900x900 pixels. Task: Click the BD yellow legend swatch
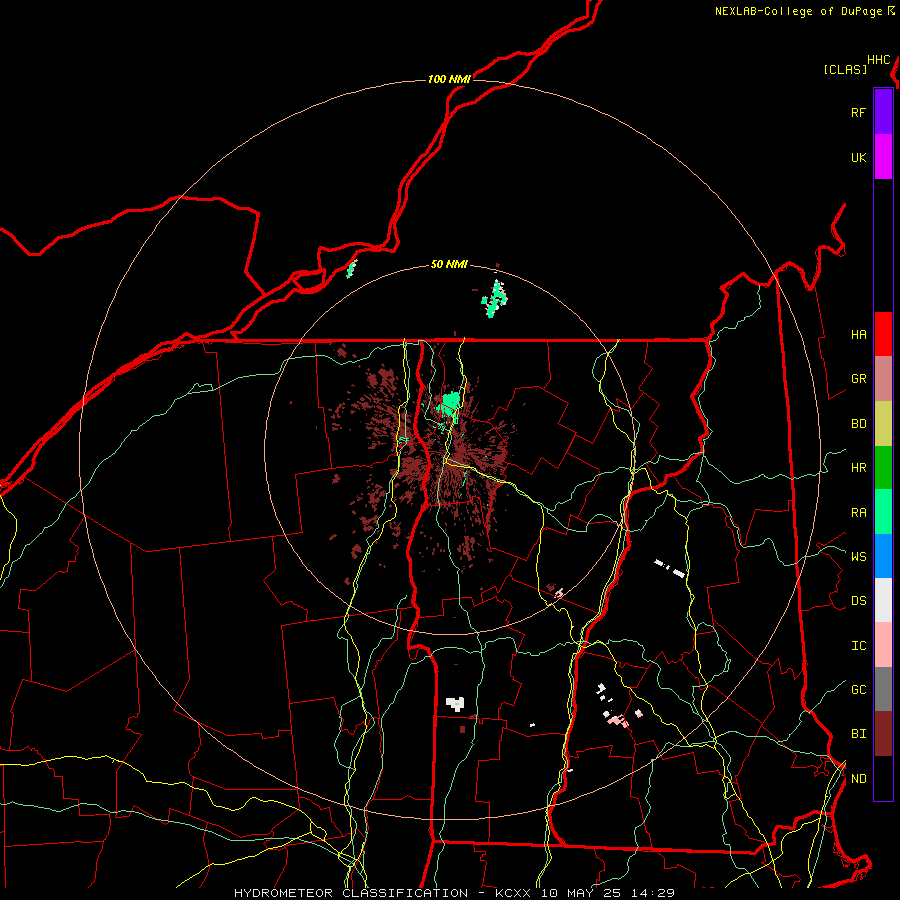[883, 424]
